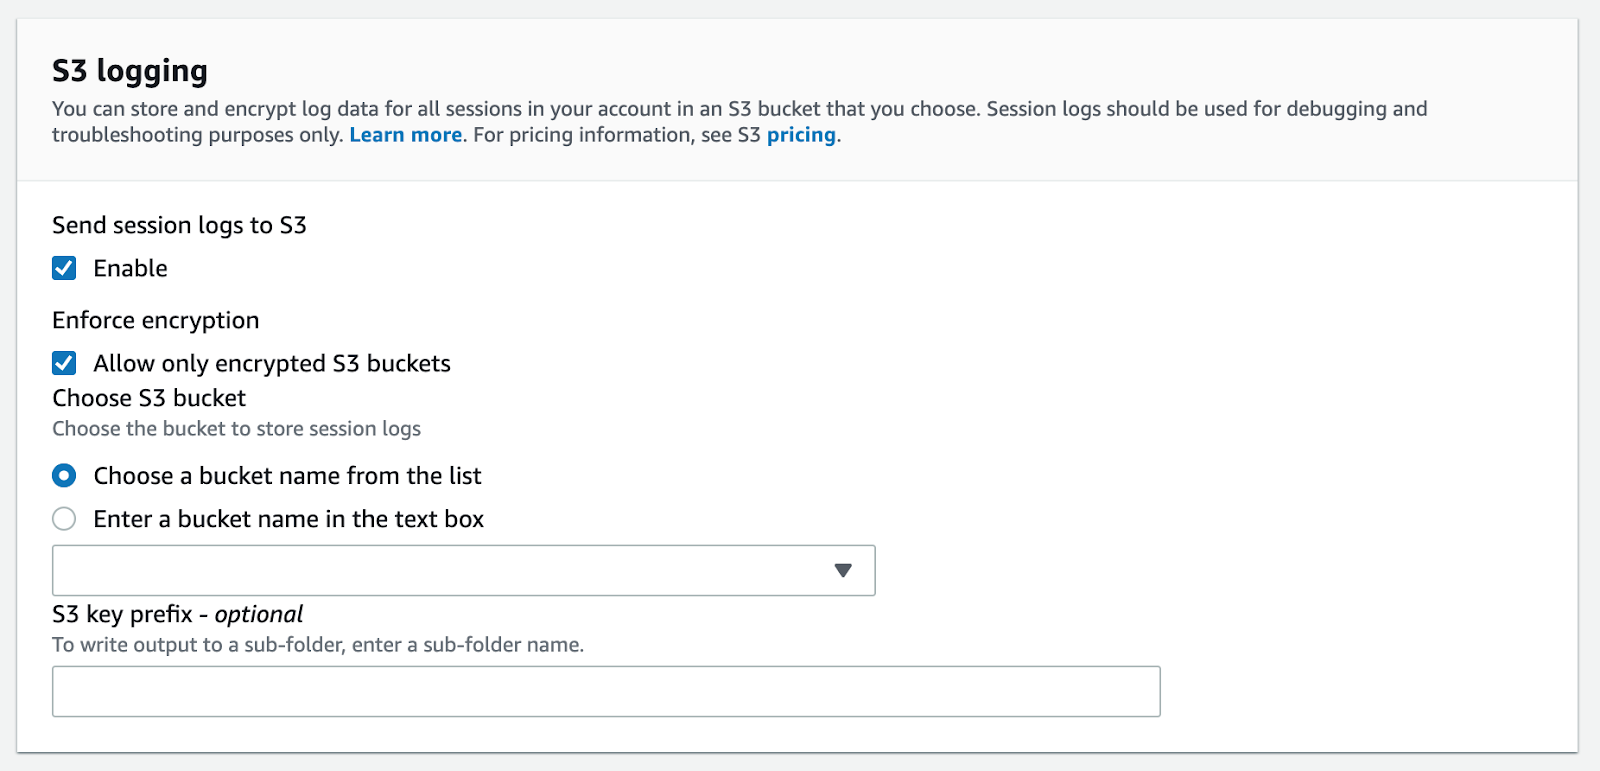Follow the S3 pricing link
The width and height of the screenshot is (1600, 771).
(x=801, y=135)
